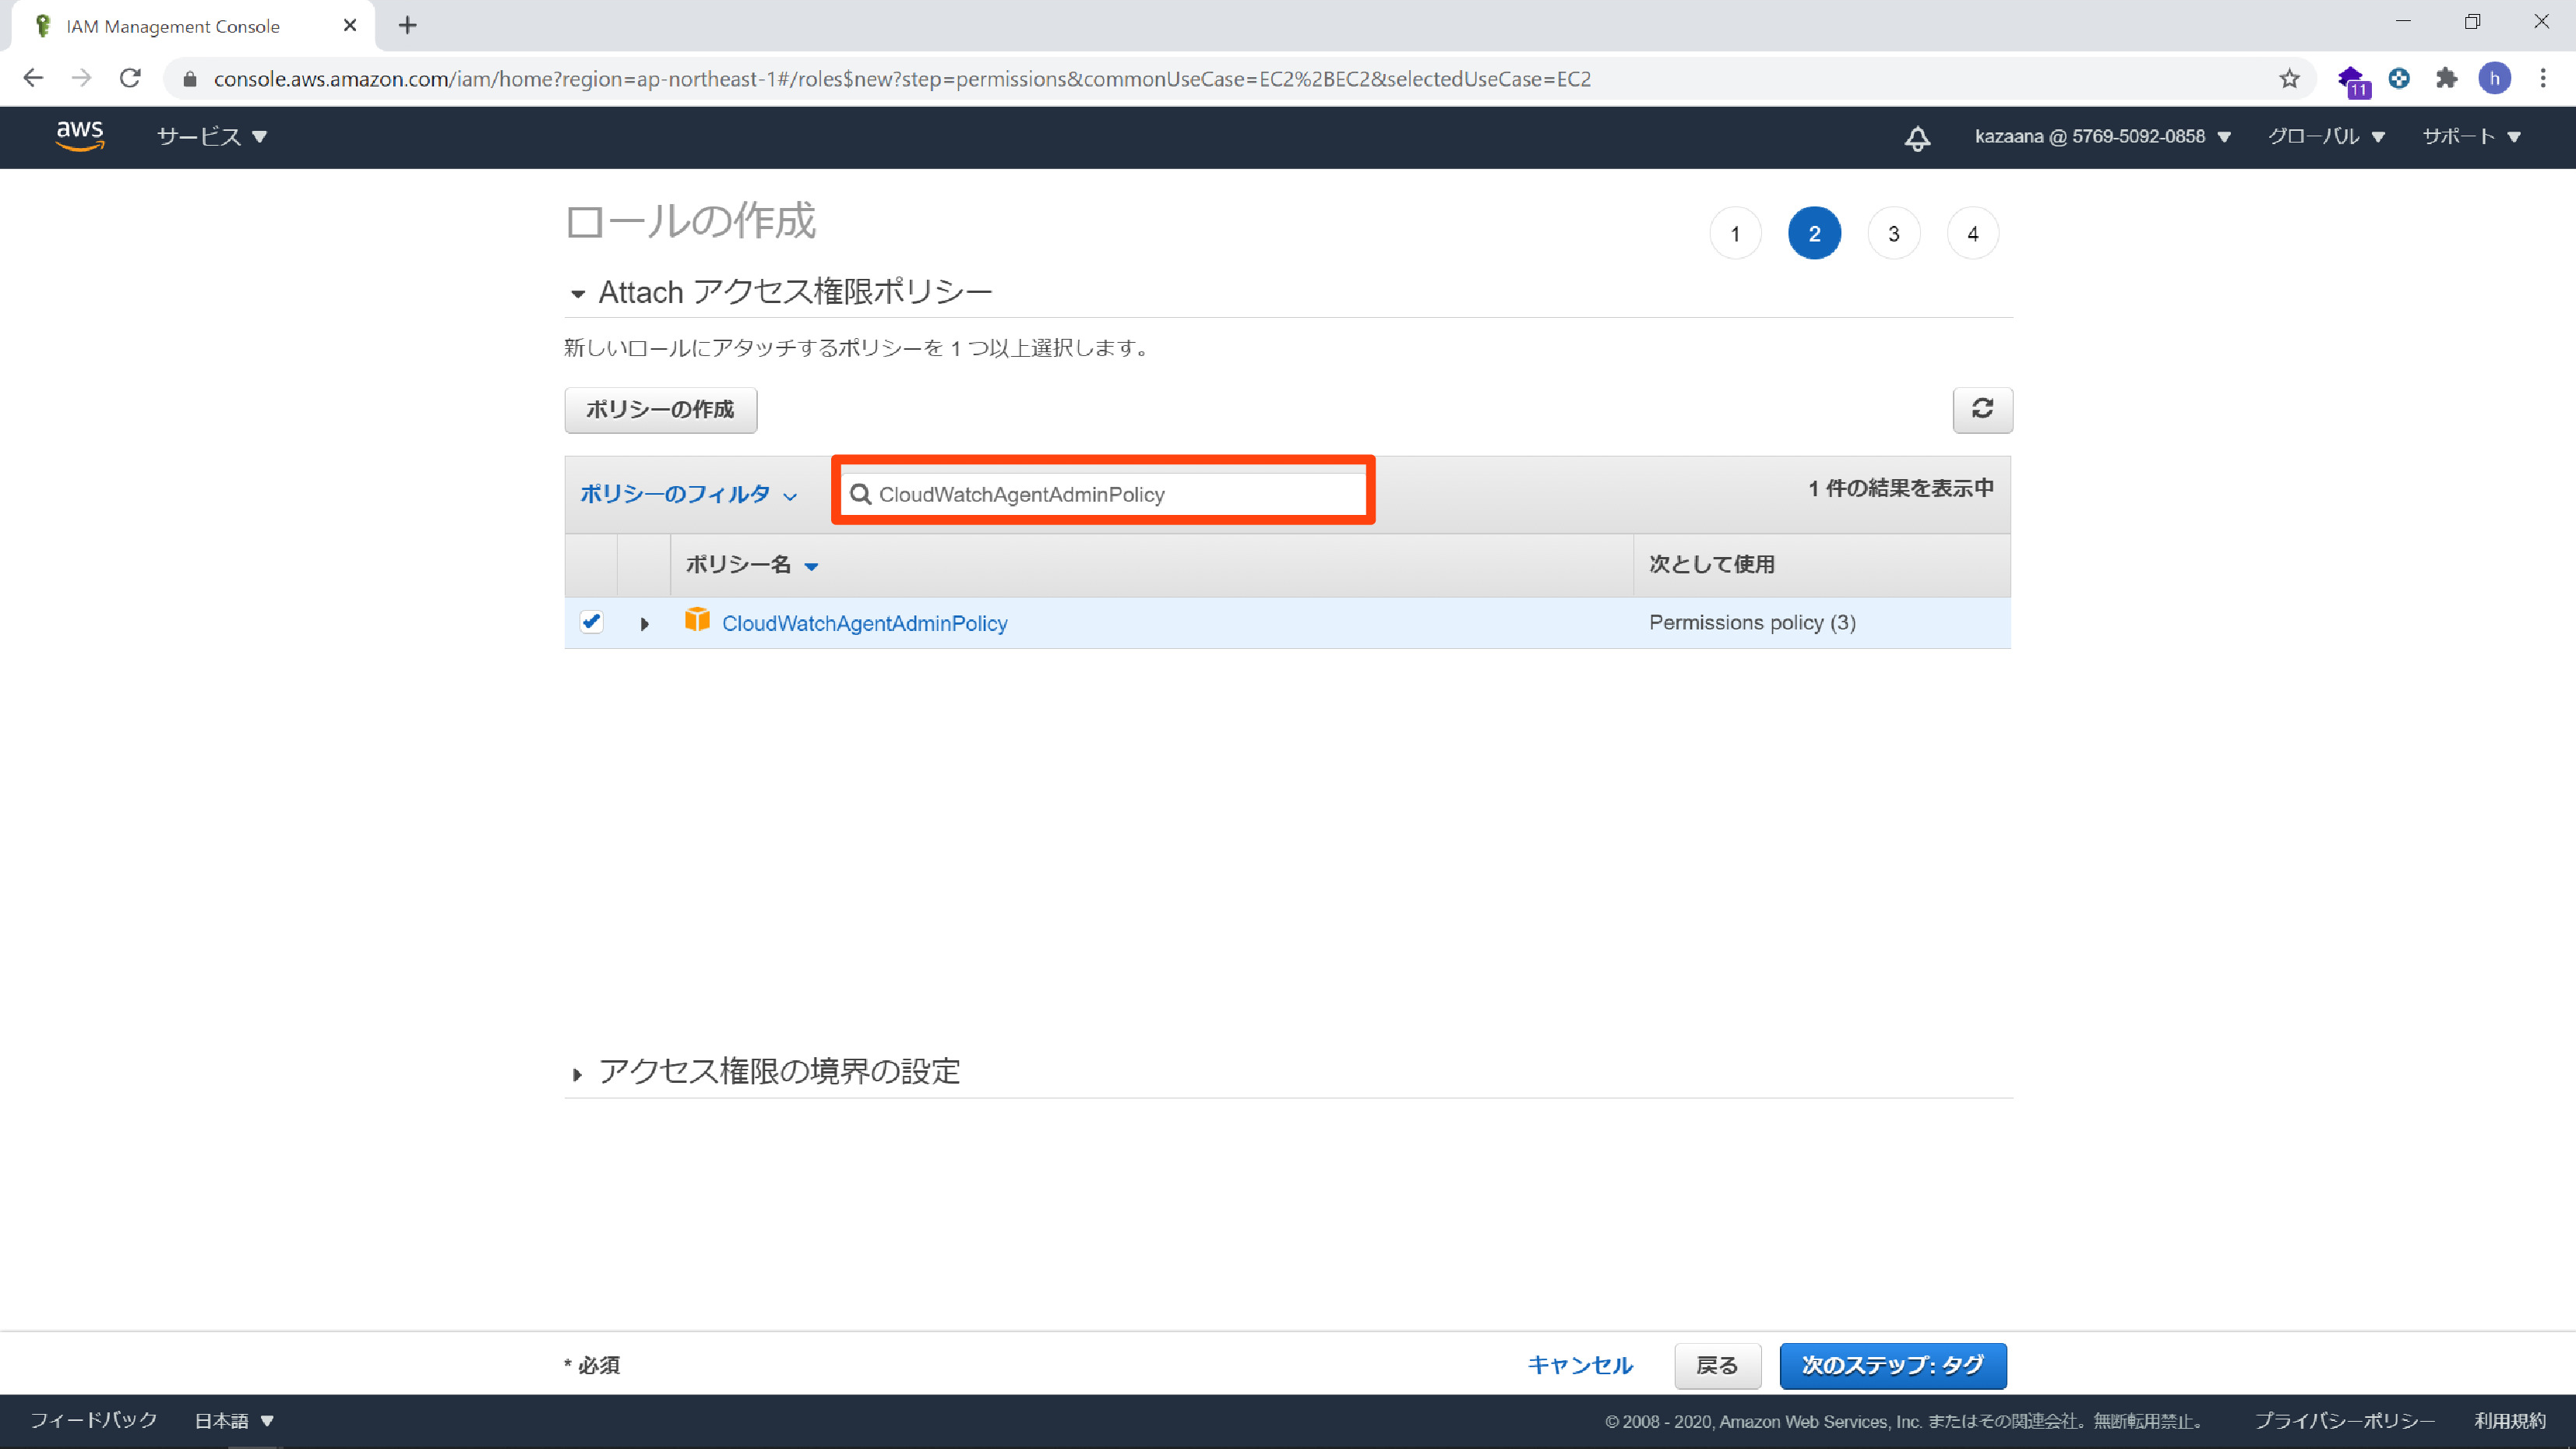The height and width of the screenshot is (1449, 2576).
Task: Open the プライバシーポリシー footer link
Action: point(2344,1421)
